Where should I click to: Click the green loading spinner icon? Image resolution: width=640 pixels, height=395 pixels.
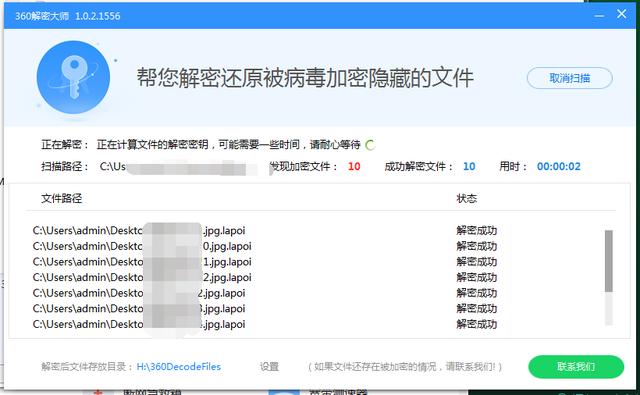point(370,145)
